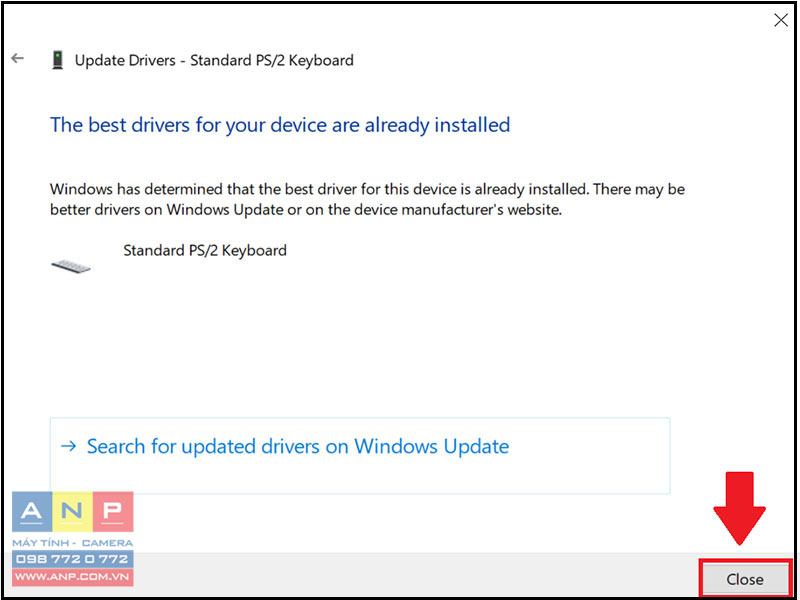Close the dialog with the top-right X
The height and width of the screenshot is (600, 800).
(x=781, y=20)
